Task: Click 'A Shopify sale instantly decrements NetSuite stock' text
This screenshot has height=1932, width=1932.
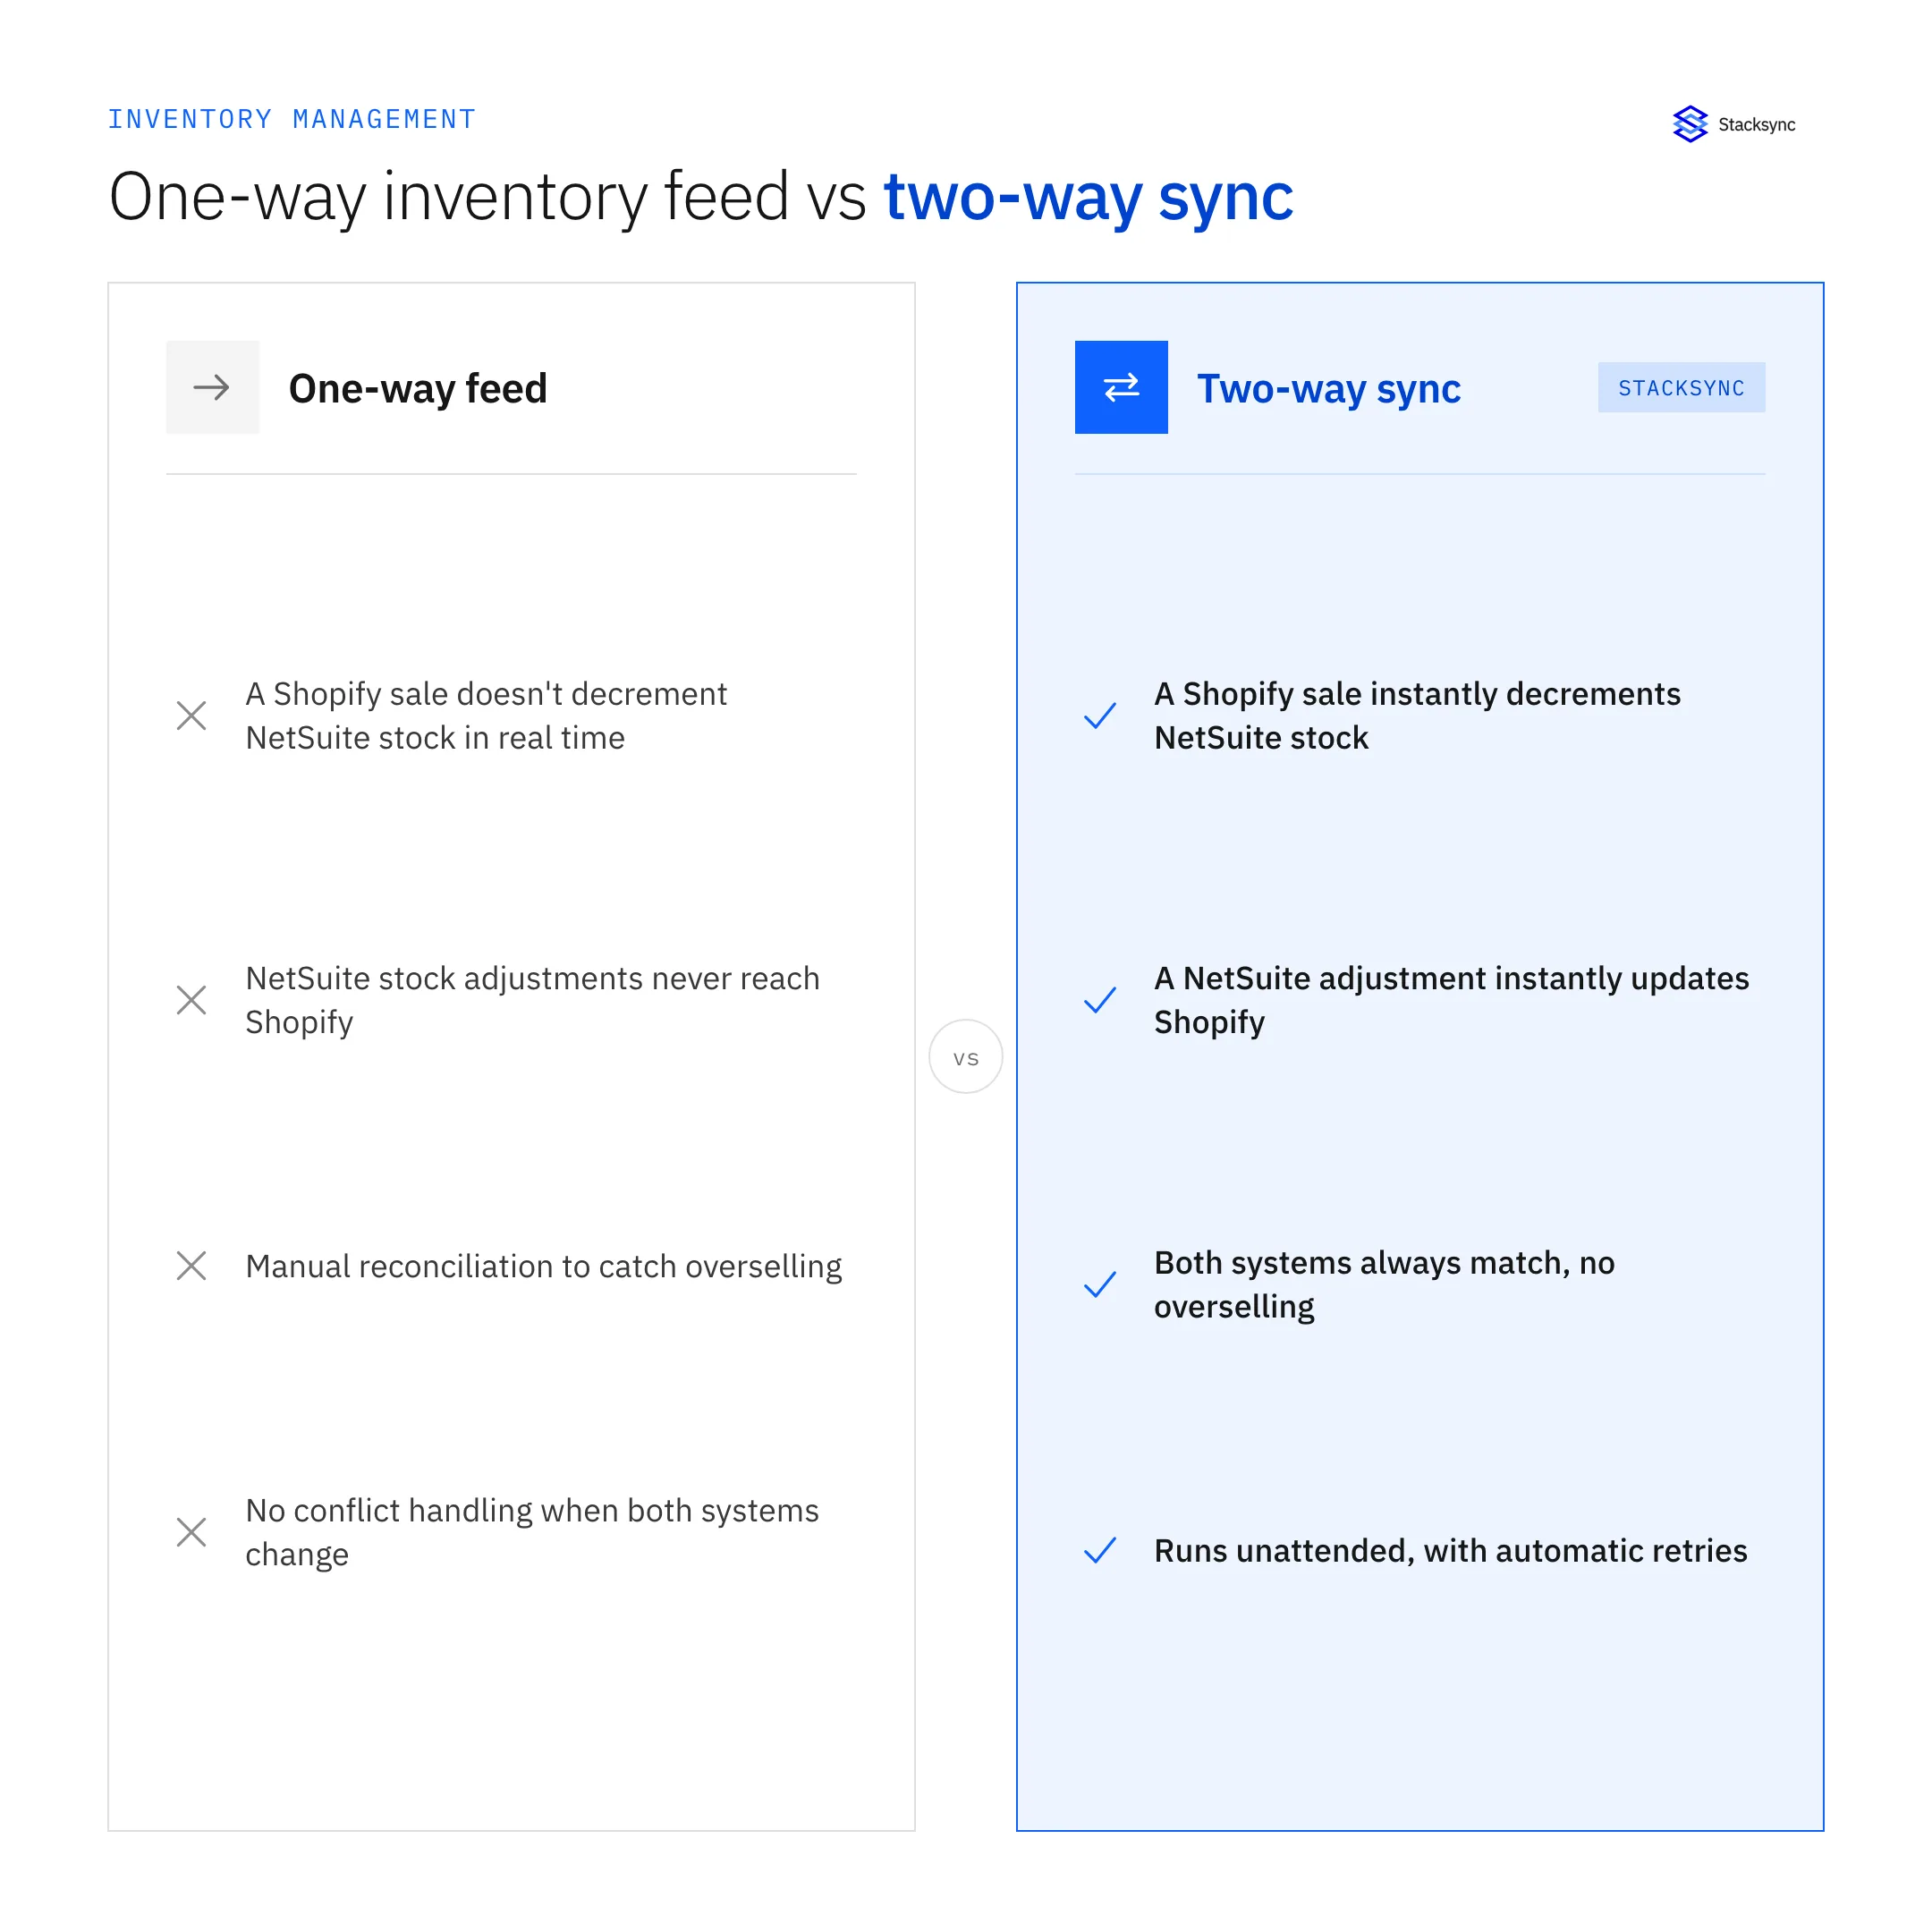Action: (1417, 716)
